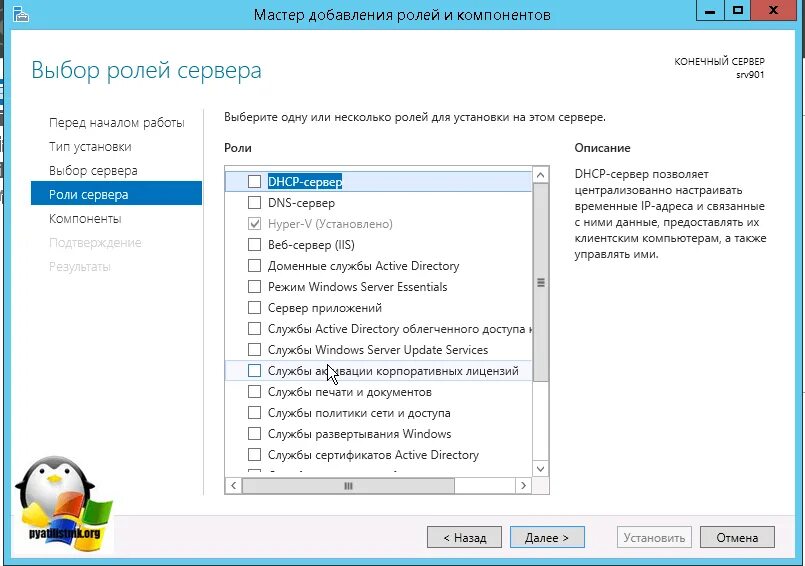This screenshot has height=566, width=805.
Task: Click the < Назад button
Action: point(464,537)
